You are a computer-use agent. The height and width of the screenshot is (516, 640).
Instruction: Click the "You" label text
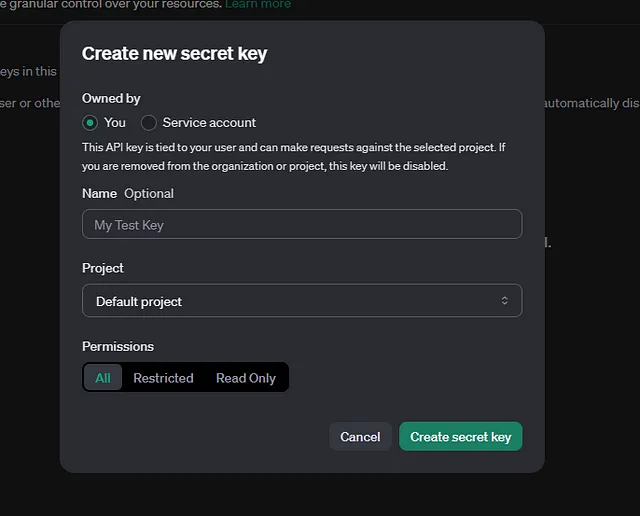[x=115, y=122]
